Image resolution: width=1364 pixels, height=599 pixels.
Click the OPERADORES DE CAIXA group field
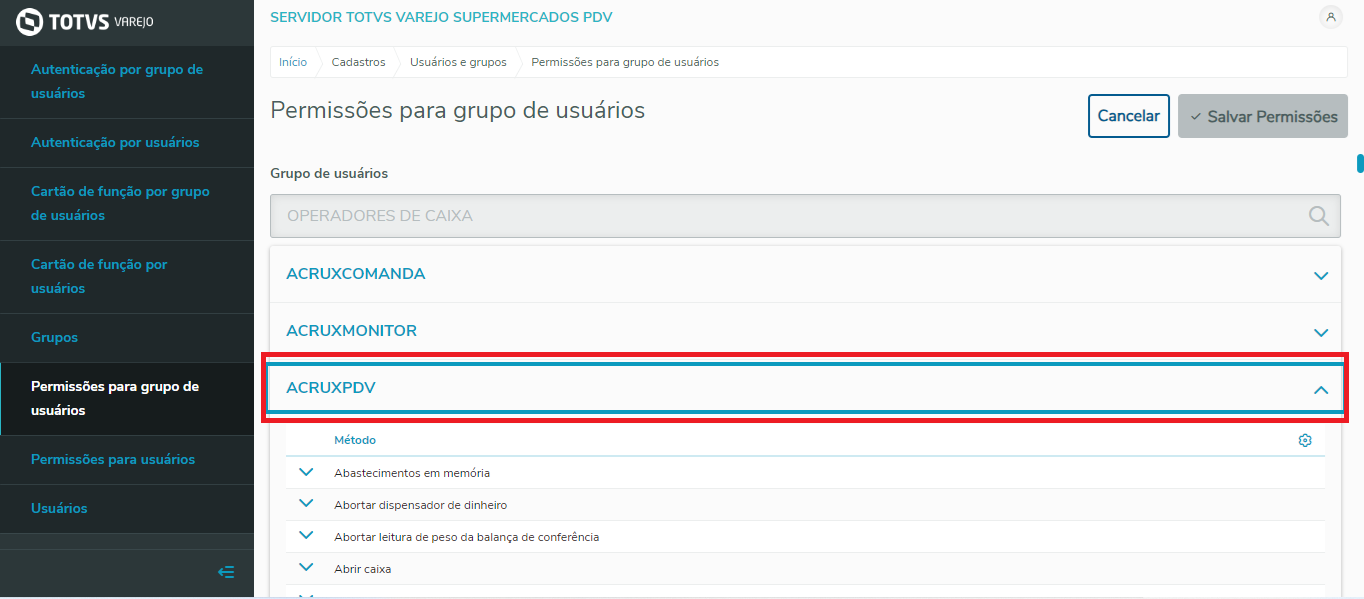tap(805, 215)
